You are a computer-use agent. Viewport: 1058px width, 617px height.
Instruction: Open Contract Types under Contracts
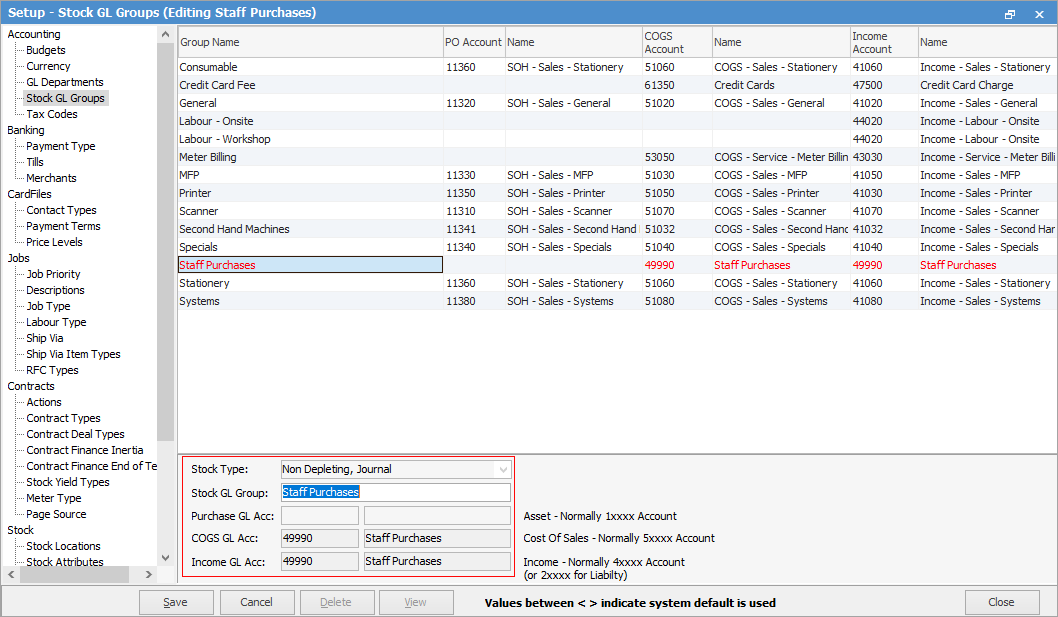tap(63, 418)
